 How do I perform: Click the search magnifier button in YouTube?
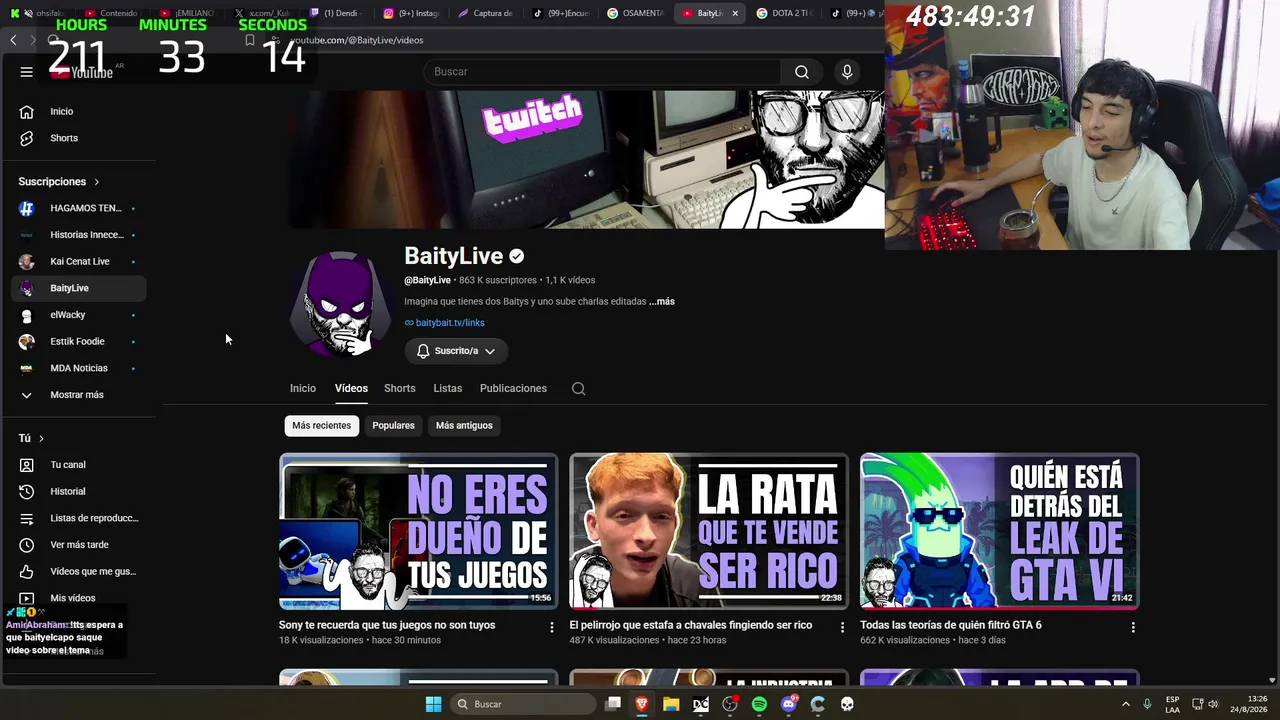click(x=802, y=72)
